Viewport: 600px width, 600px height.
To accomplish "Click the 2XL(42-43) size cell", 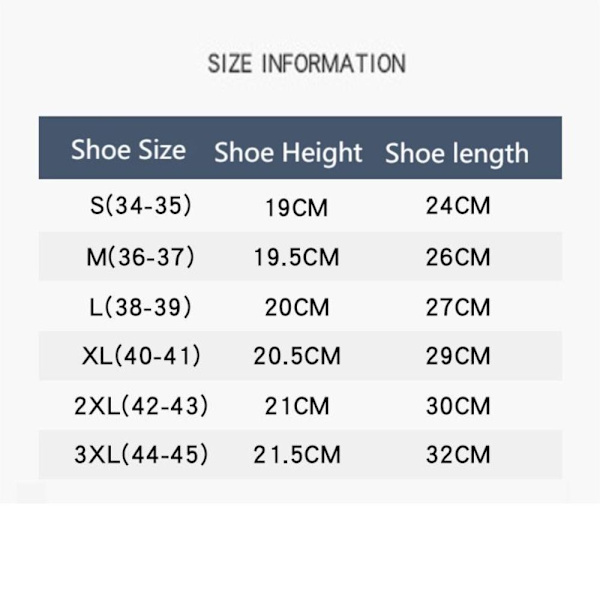I will coord(140,405).
